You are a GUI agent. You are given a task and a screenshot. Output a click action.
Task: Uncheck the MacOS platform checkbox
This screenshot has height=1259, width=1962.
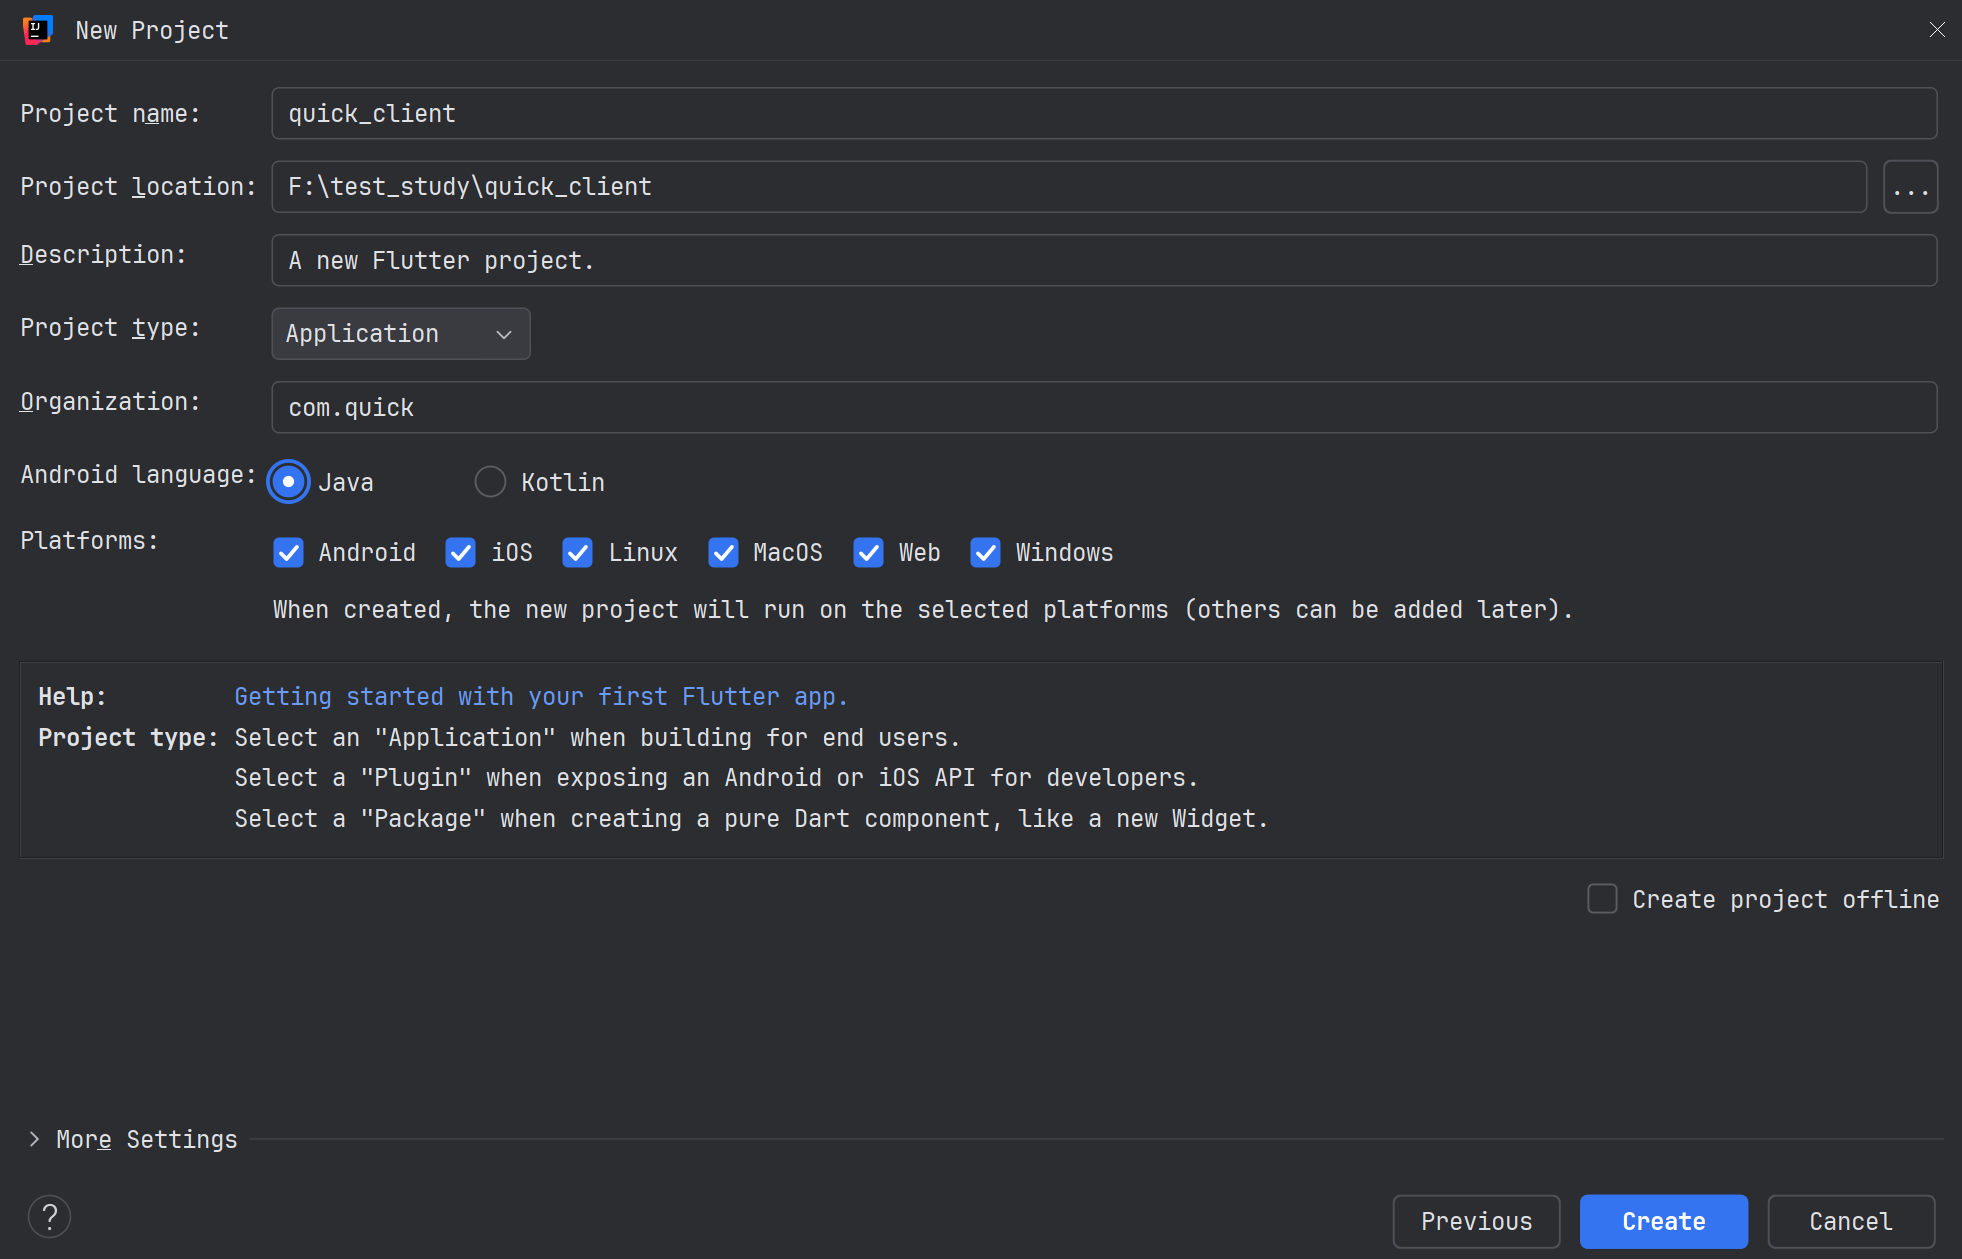coord(722,552)
